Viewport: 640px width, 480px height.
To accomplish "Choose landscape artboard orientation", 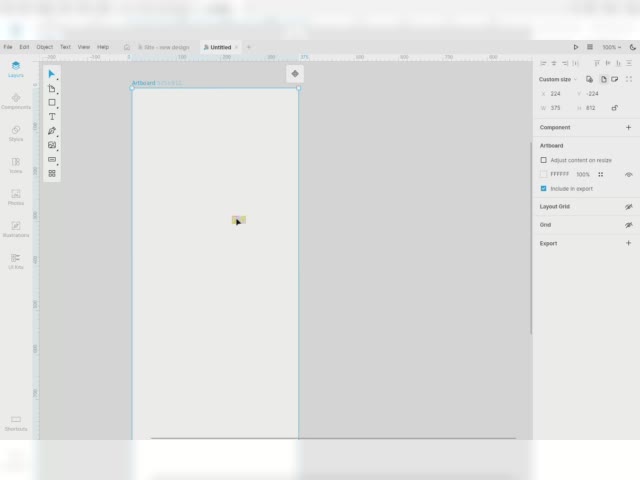I will pos(614,79).
